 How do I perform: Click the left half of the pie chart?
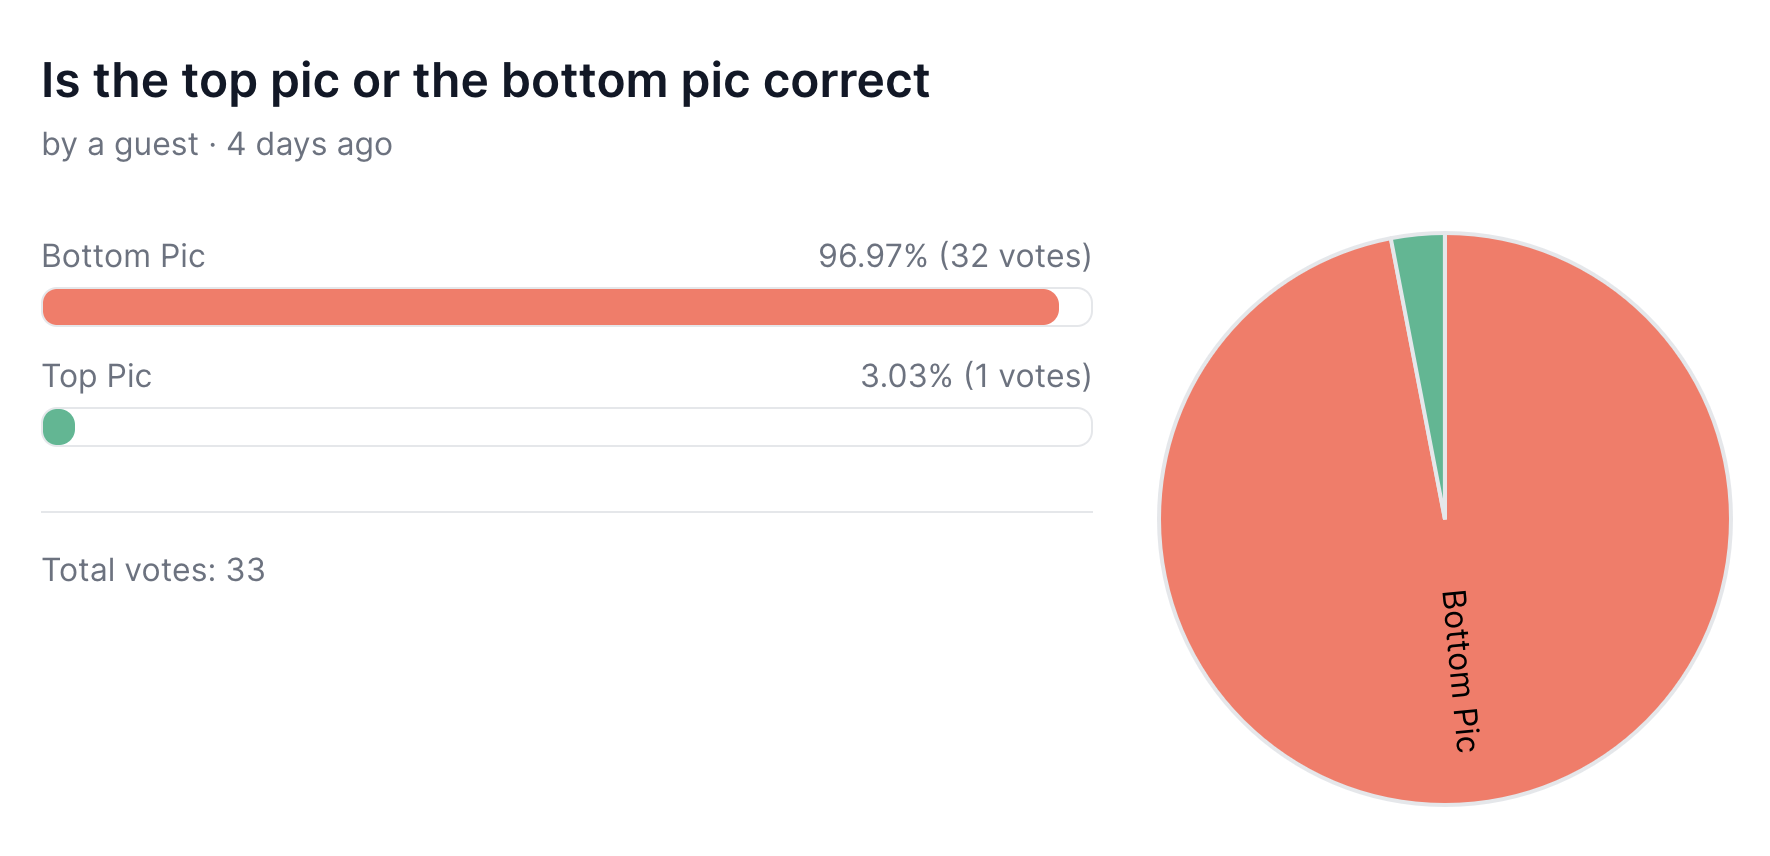tap(1302, 519)
